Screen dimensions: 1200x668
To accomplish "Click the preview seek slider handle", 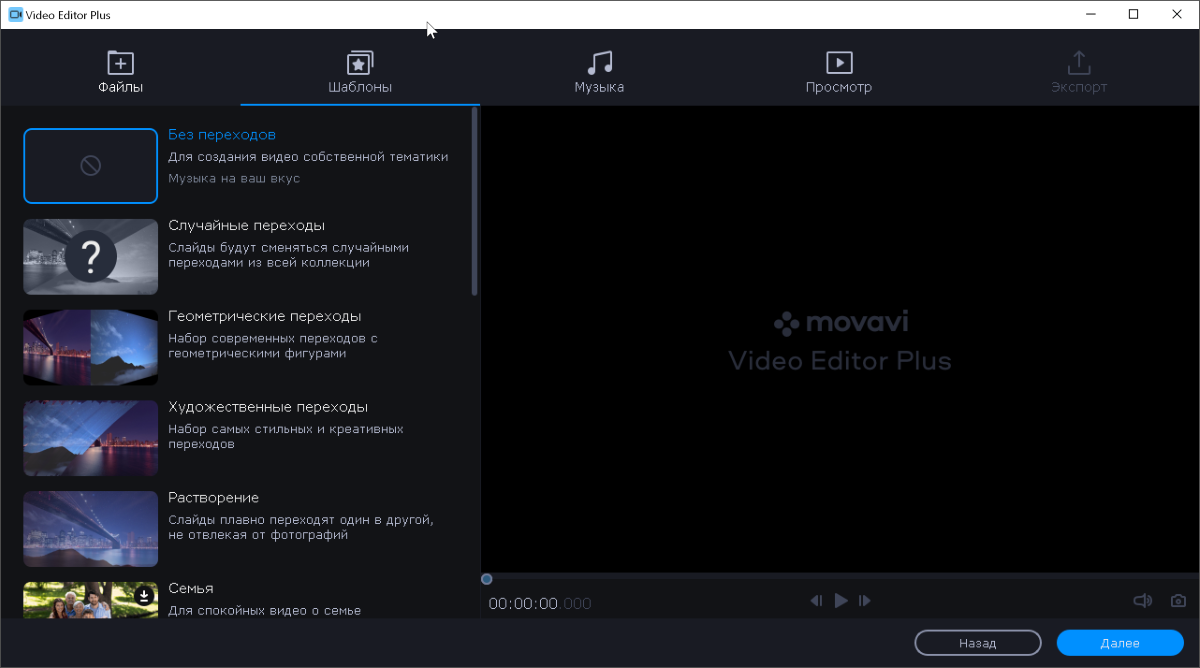I will point(486,579).
